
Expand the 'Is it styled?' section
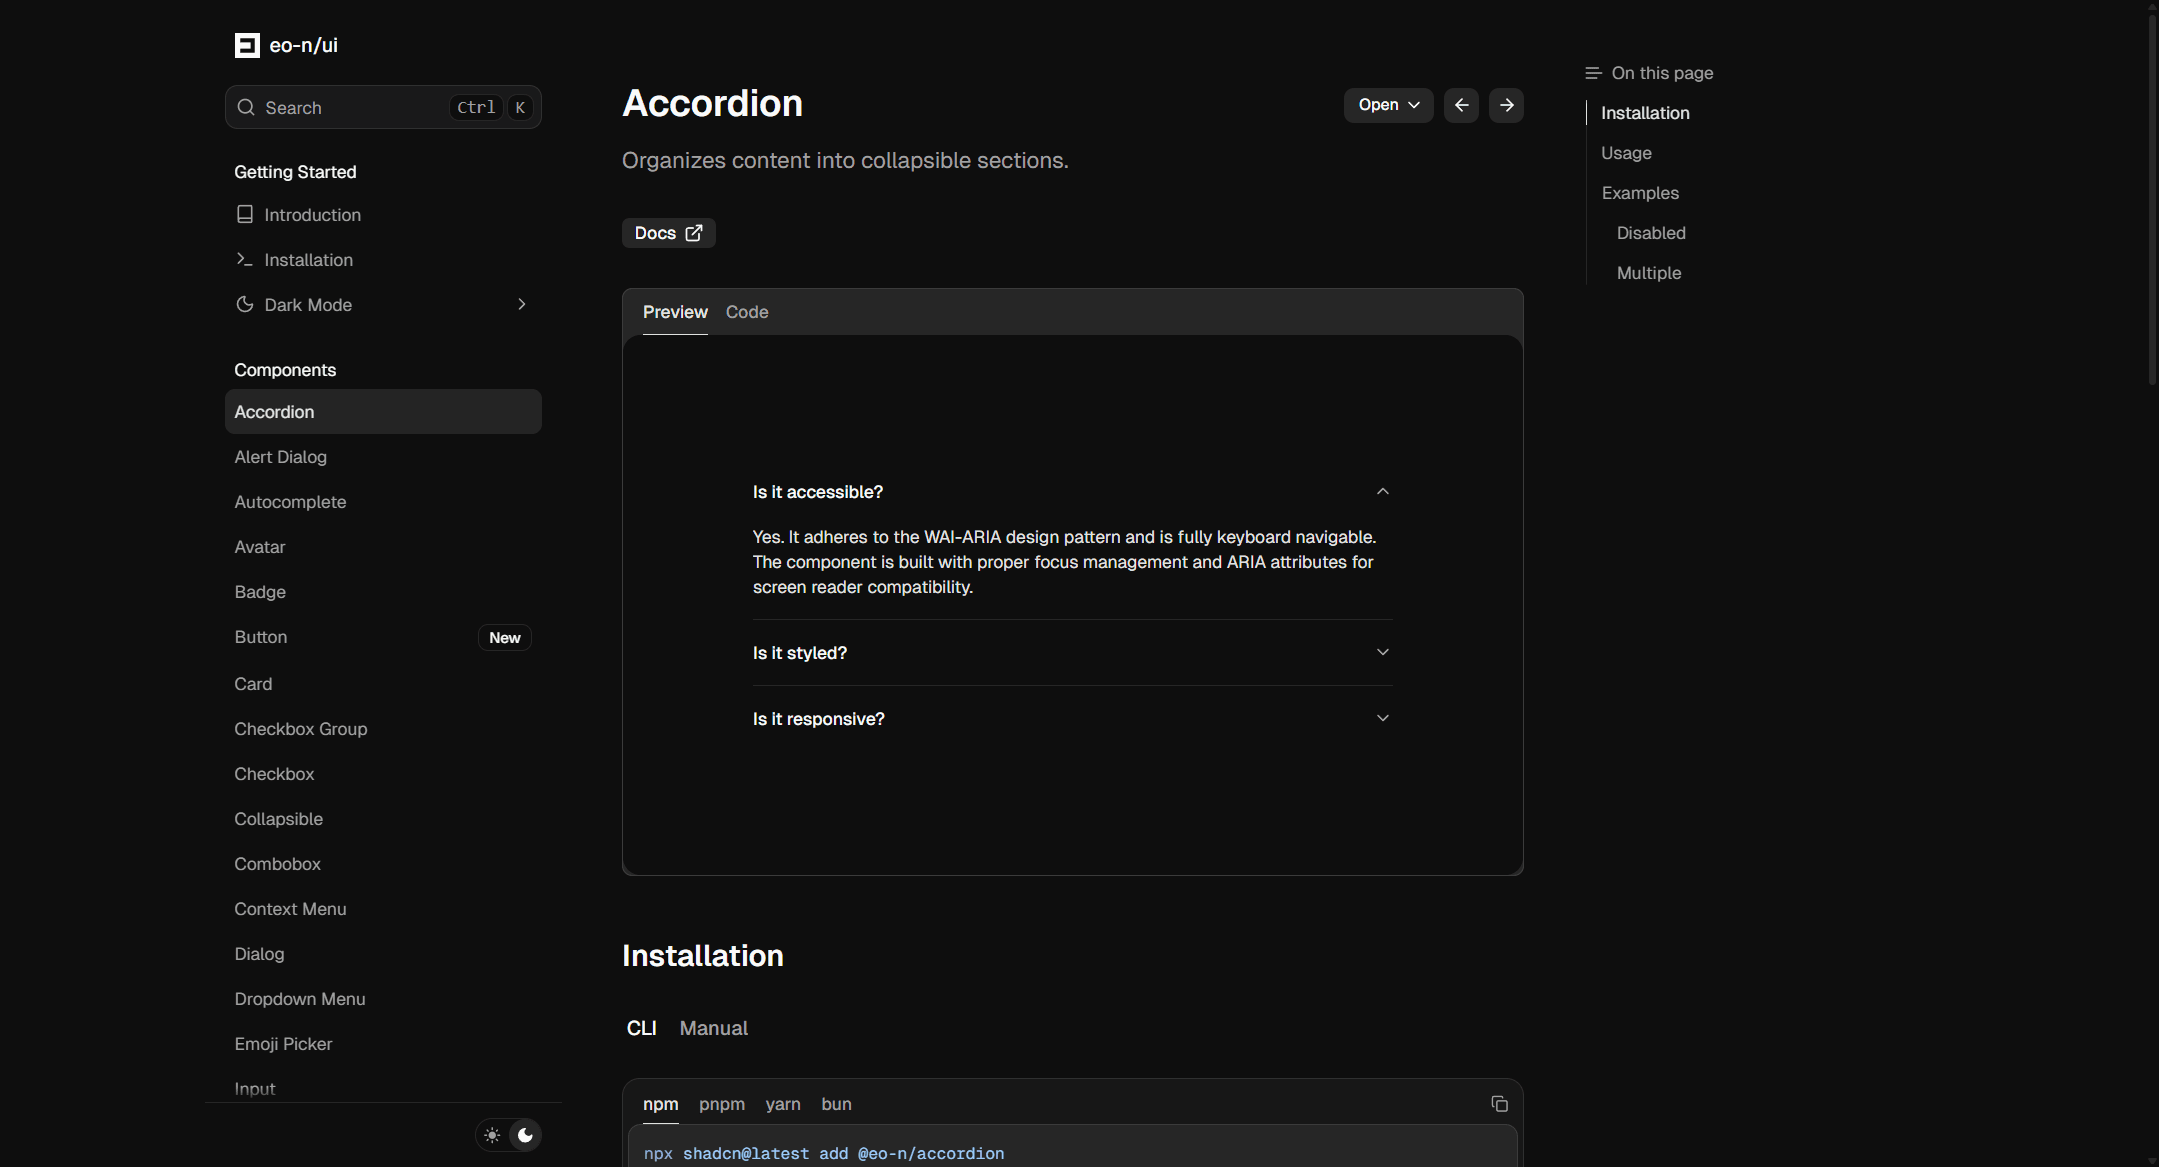click(x=1072, y=653)
